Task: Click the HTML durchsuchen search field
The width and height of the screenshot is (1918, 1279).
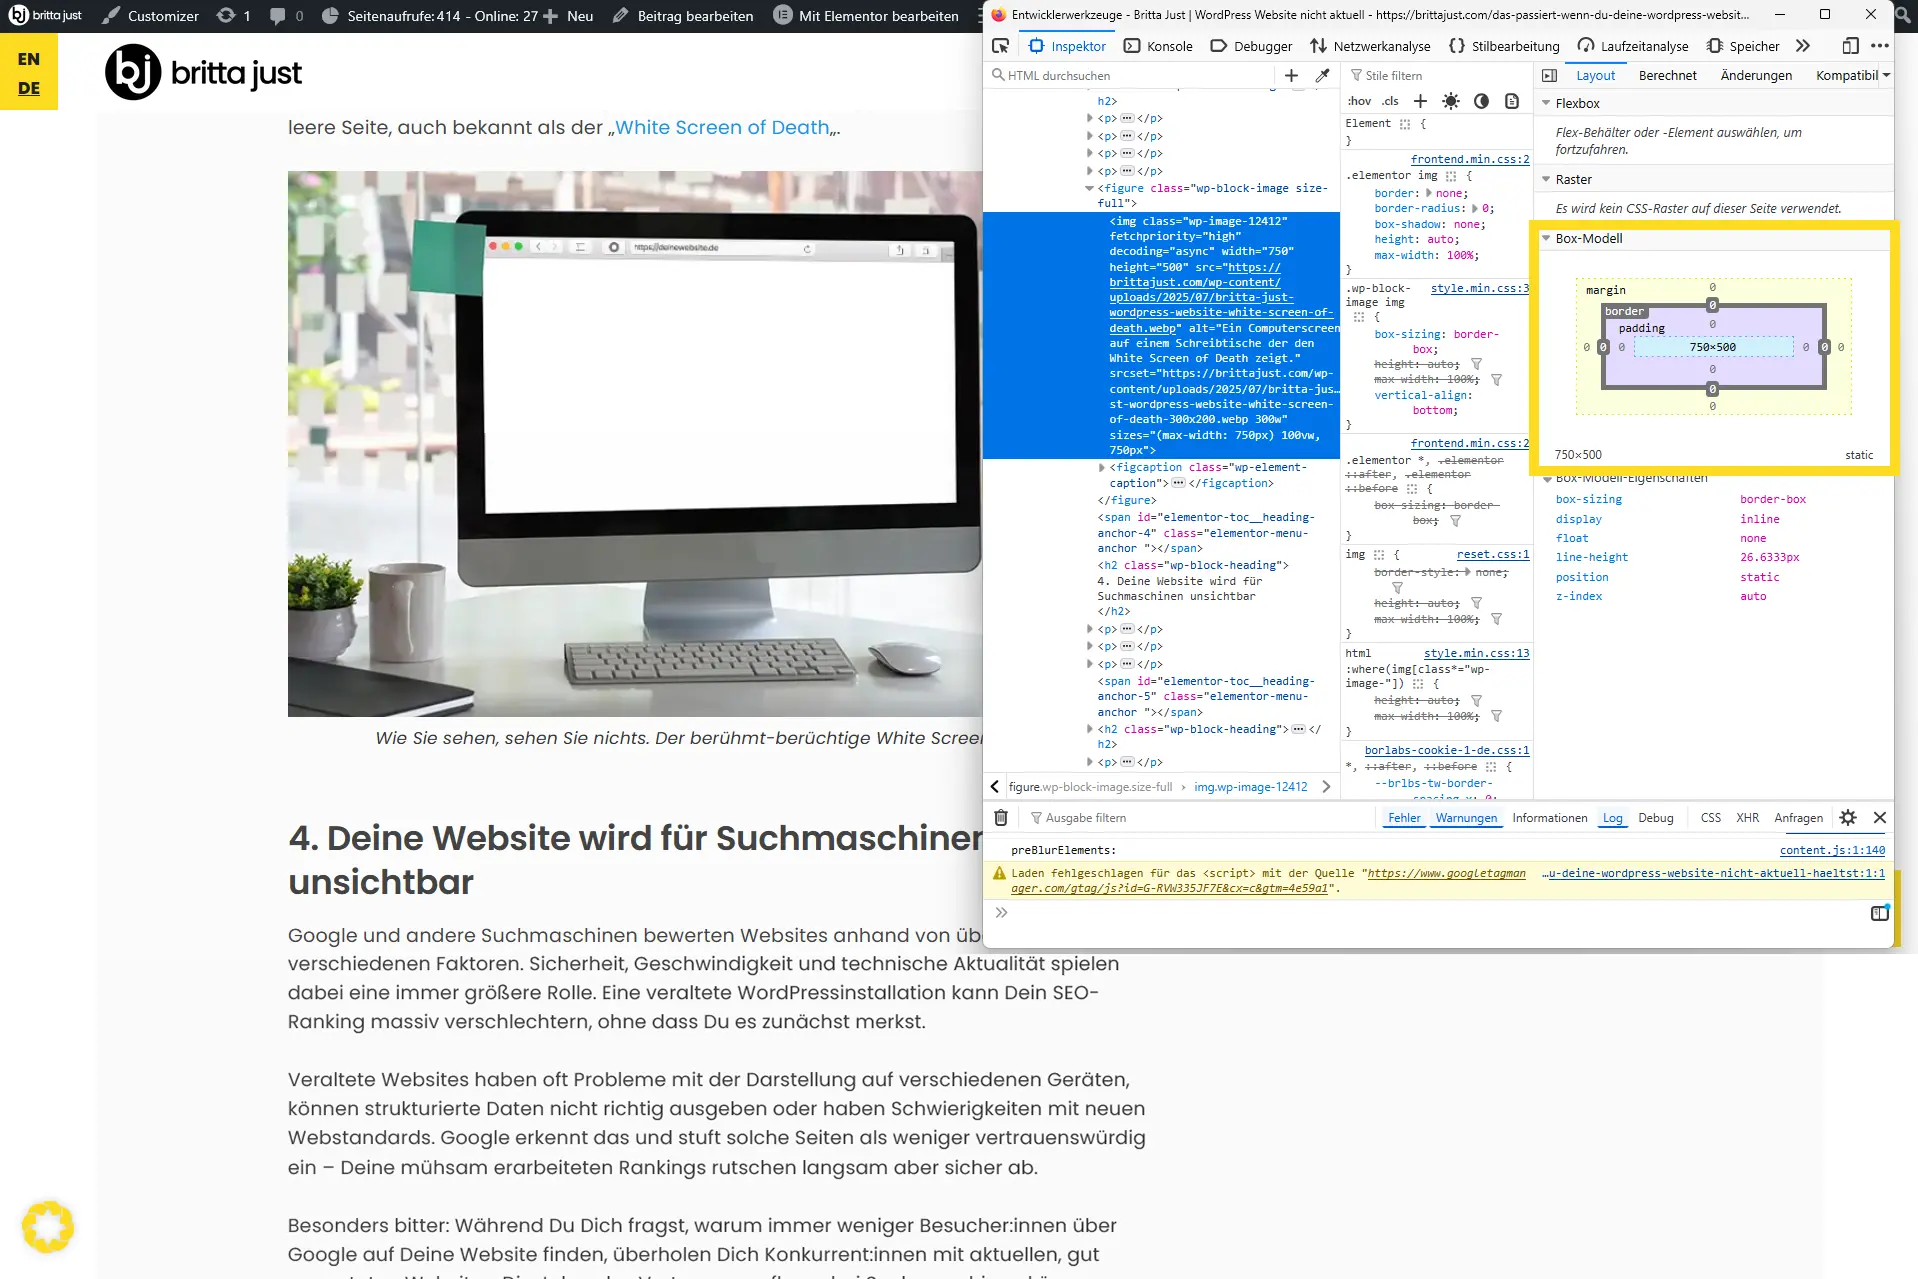Action: pos(1130,75)
